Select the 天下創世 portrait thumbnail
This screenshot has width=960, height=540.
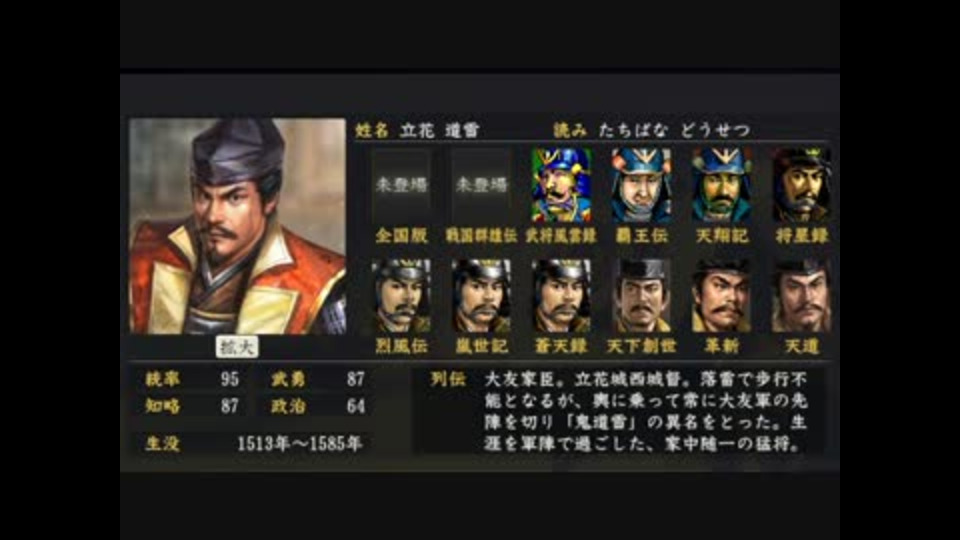click(x=641, y=296)
